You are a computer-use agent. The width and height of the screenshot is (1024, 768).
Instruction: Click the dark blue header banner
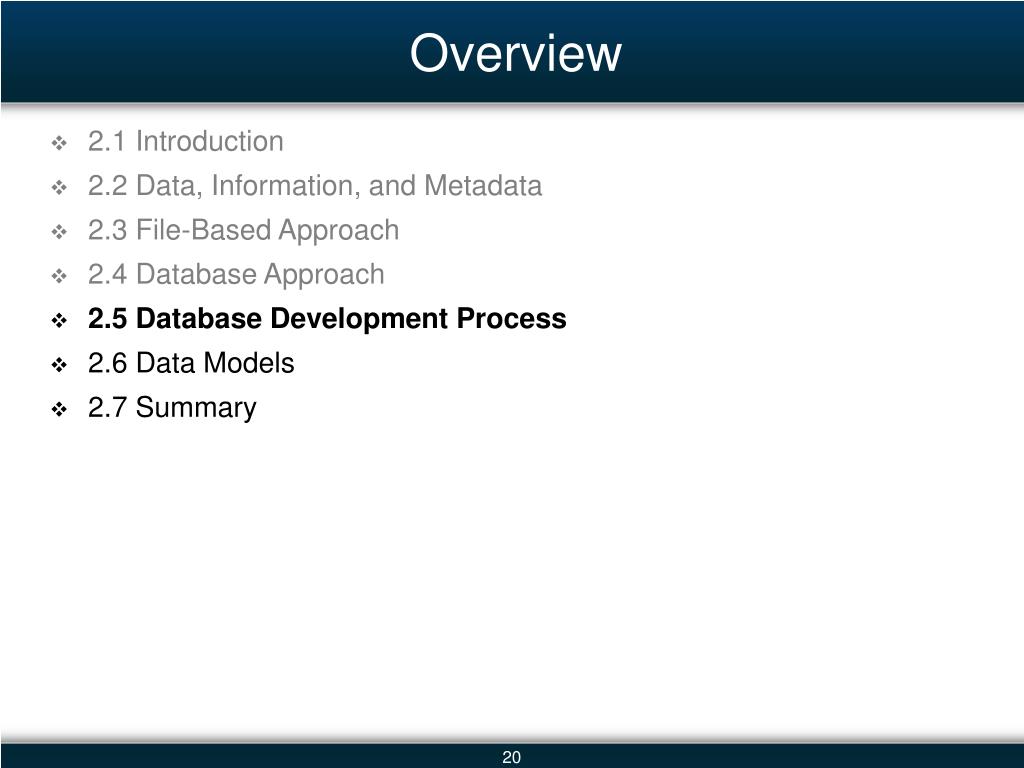pyautogui.click(x=512, y=52)
